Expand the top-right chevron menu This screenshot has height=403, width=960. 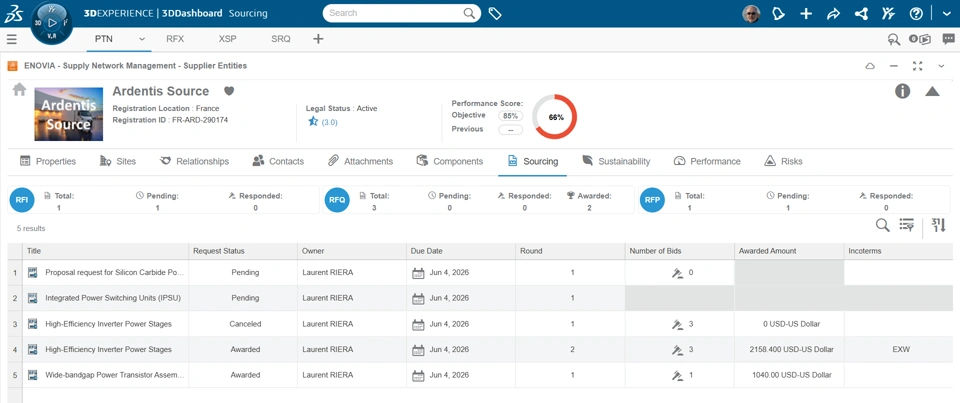pos(948,13)
